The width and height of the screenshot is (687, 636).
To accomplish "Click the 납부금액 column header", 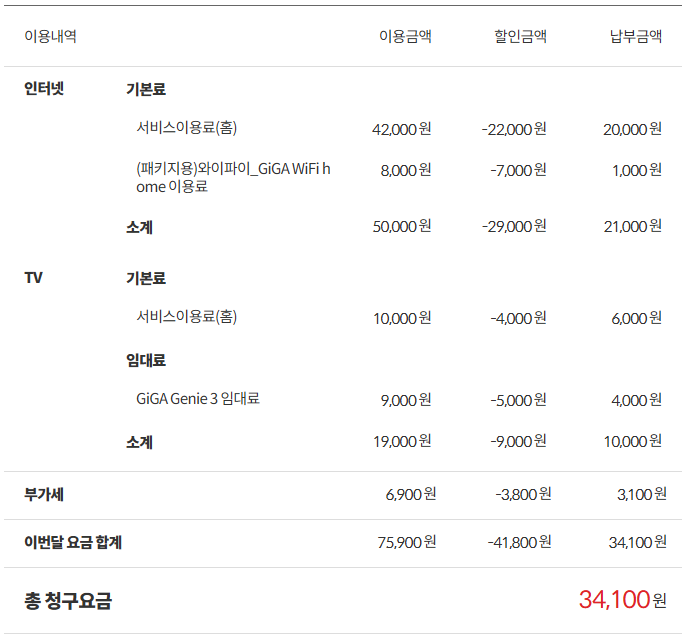I will click(x=636, y=37).
